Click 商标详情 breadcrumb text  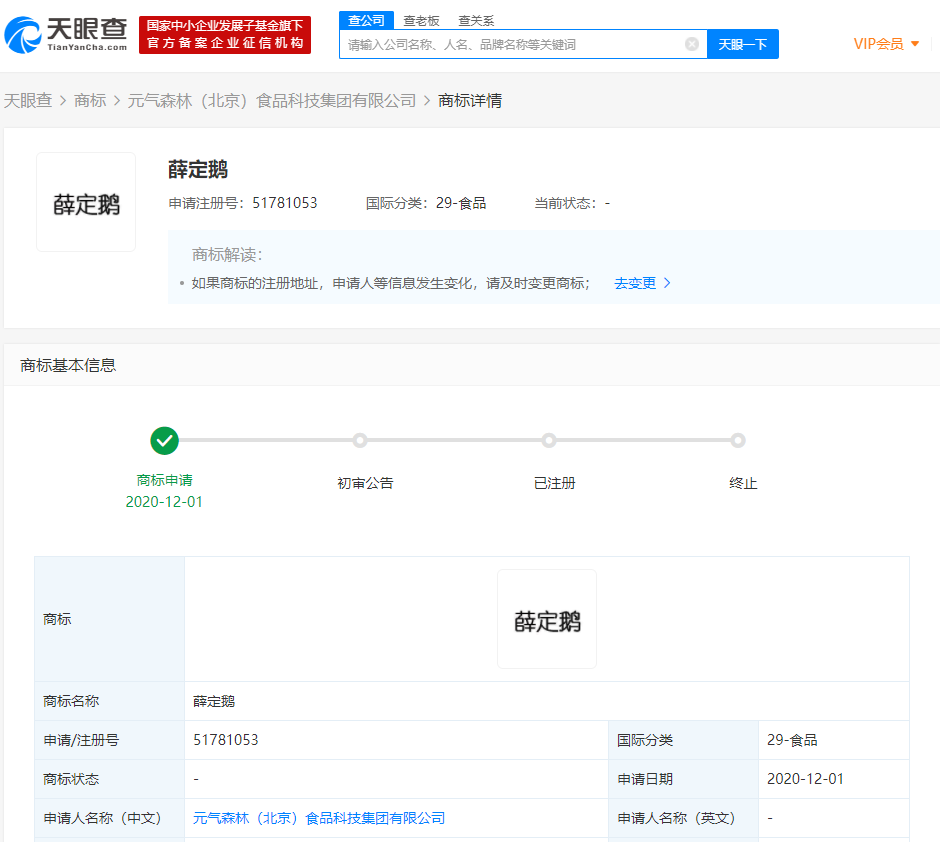click(x=470, y=101)
